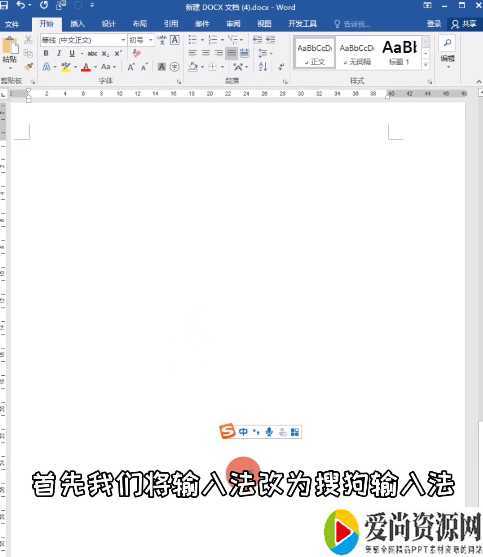This screenshot has width=483, height=557.
Task: Switch to the 设计 (Design) tab
Action: [x=108, y=24]
